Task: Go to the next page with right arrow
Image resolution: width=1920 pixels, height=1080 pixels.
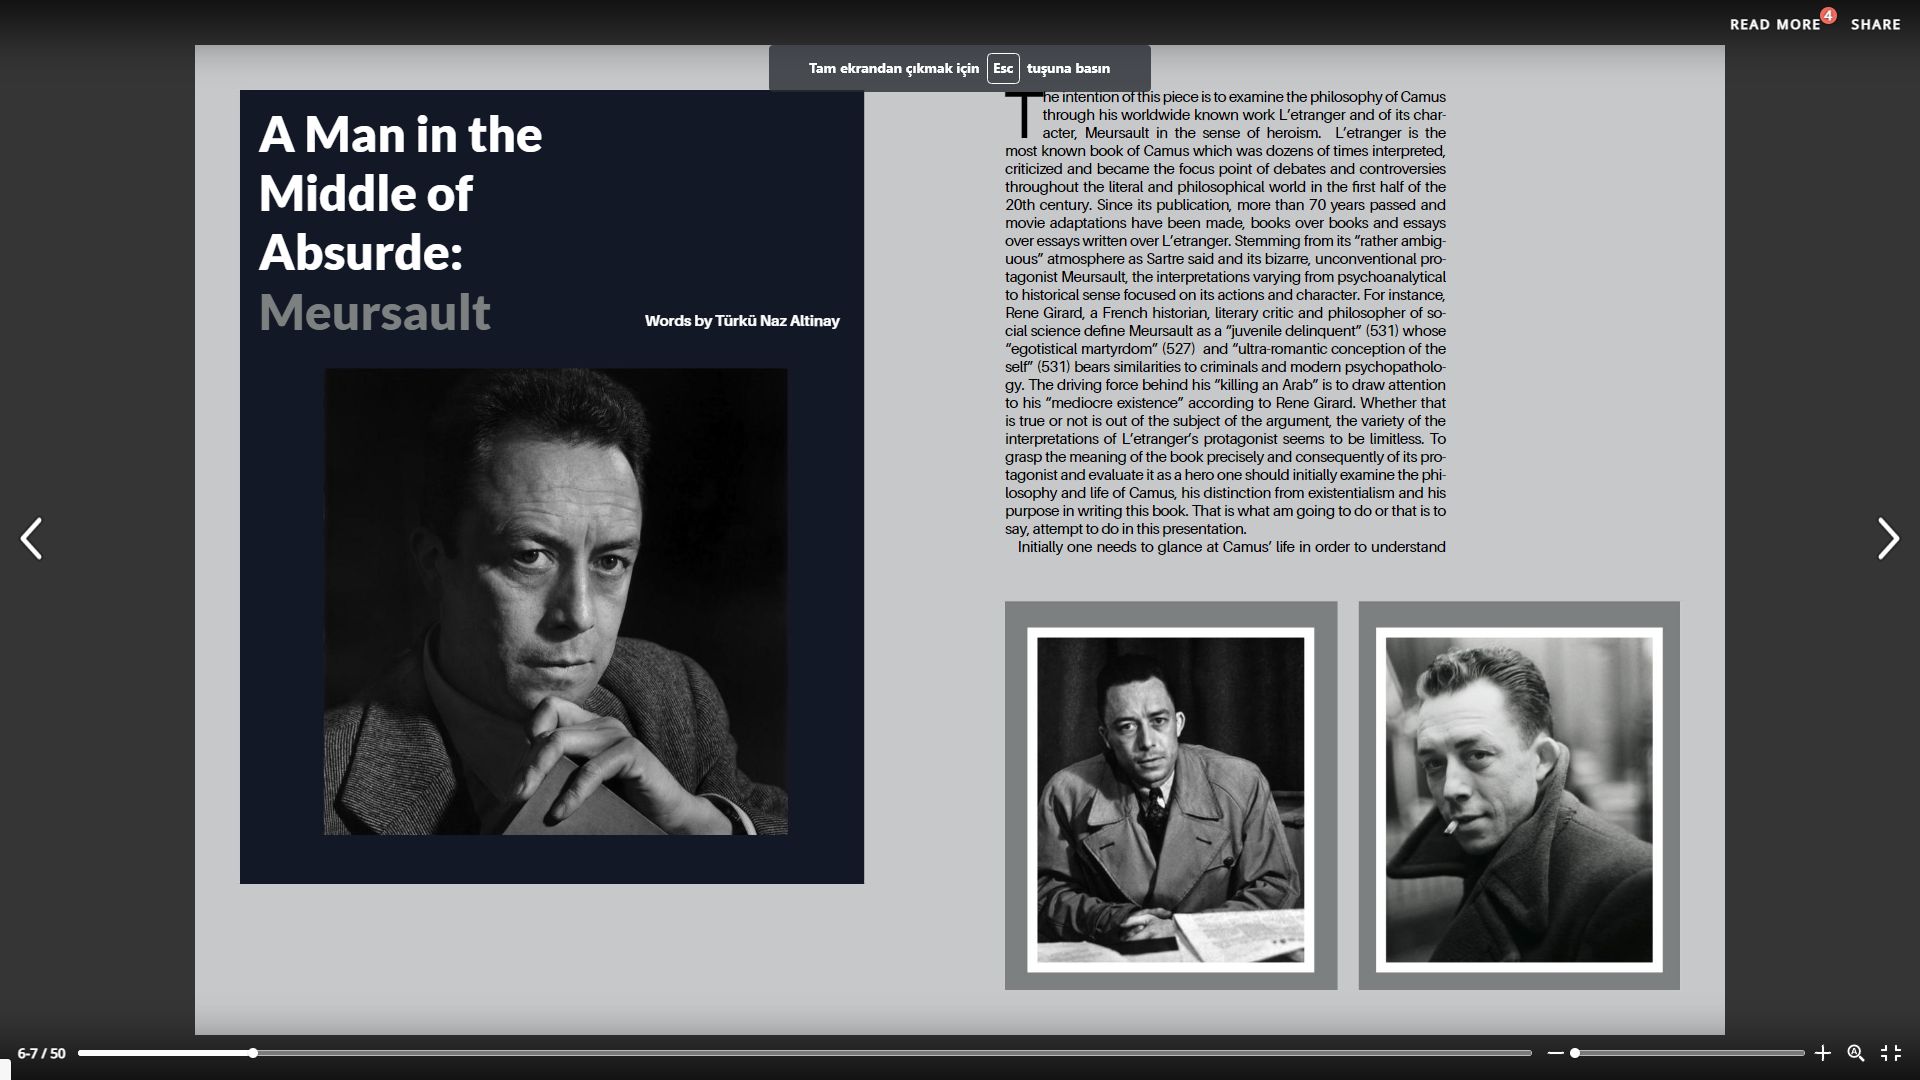Action: coord(1888,539)
